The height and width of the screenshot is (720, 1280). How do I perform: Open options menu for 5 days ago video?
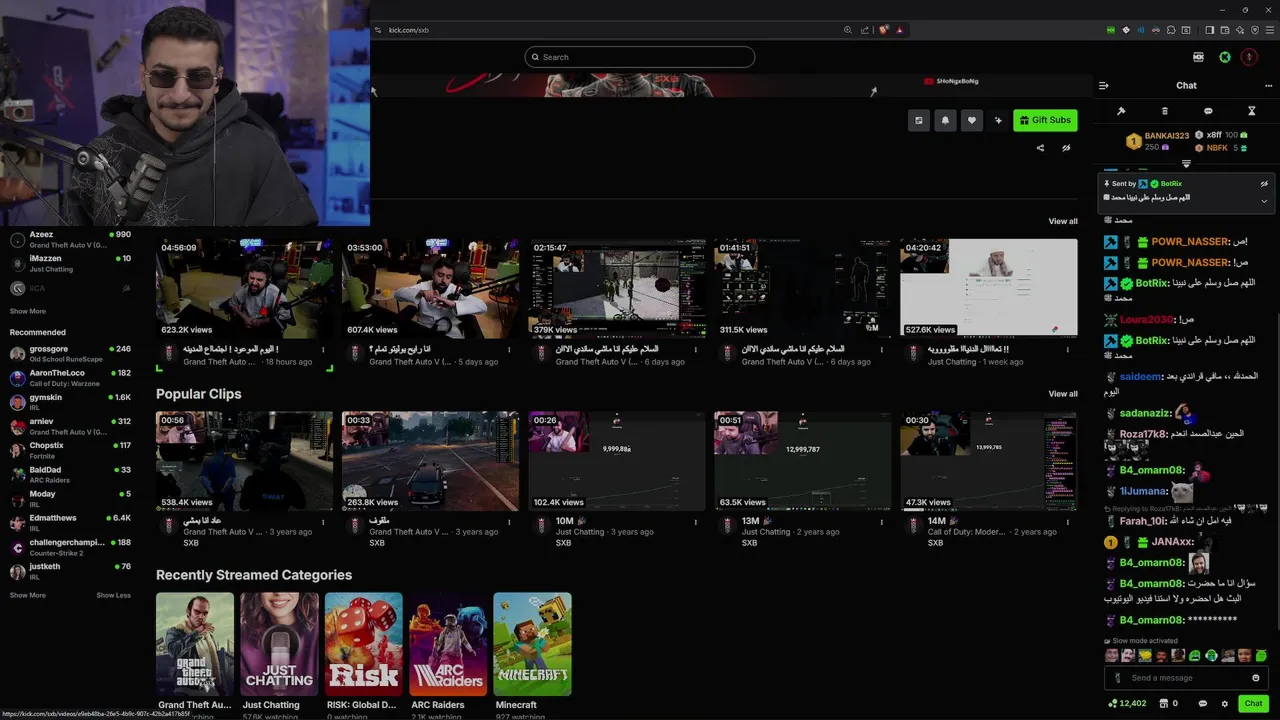(509, 350)
